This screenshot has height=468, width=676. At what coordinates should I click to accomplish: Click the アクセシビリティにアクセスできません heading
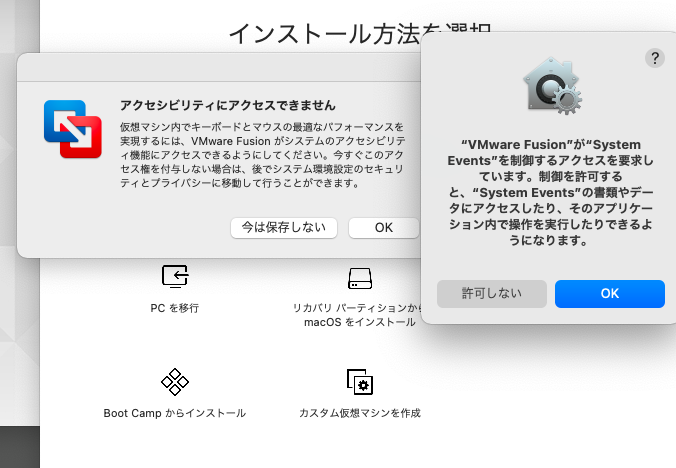(228, 105)
